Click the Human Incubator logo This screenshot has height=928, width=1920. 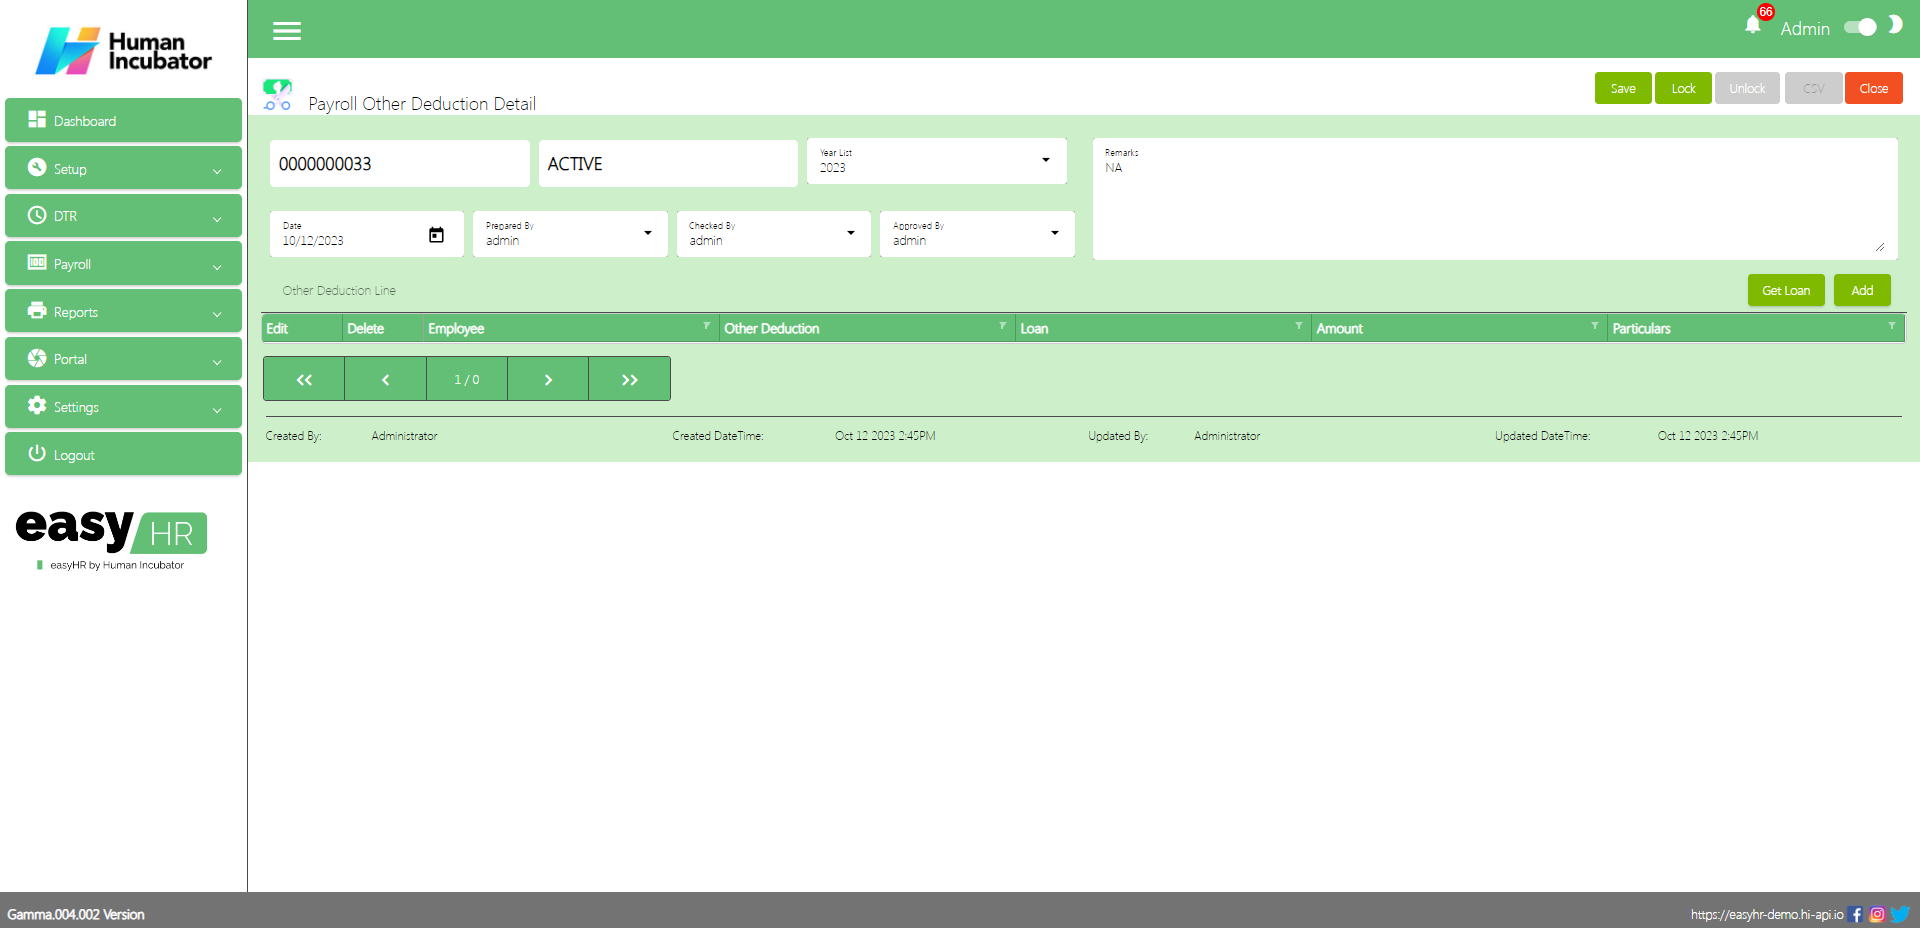click(x=124, y=50)
